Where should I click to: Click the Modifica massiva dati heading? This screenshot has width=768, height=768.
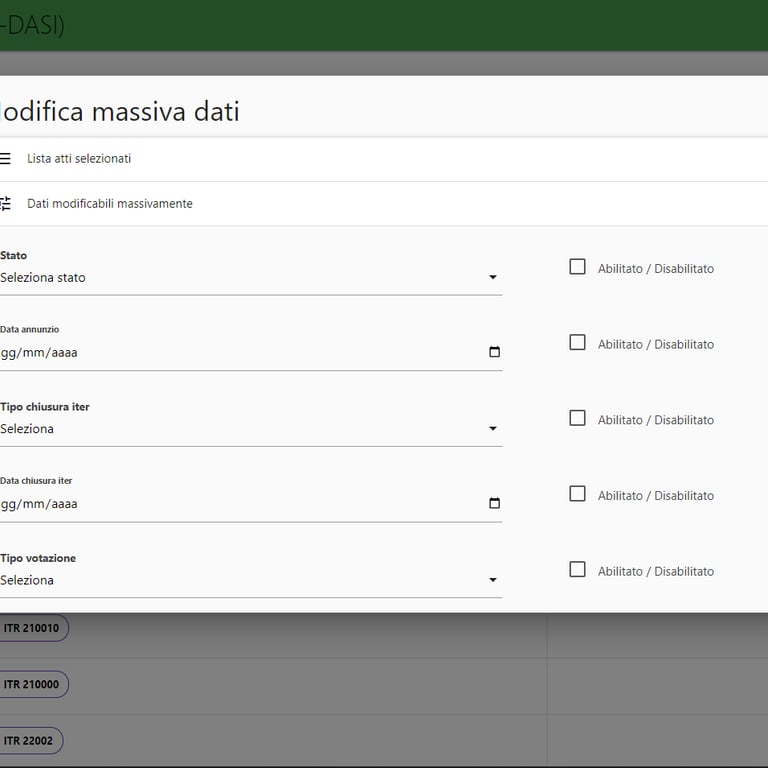click(120, 111)
